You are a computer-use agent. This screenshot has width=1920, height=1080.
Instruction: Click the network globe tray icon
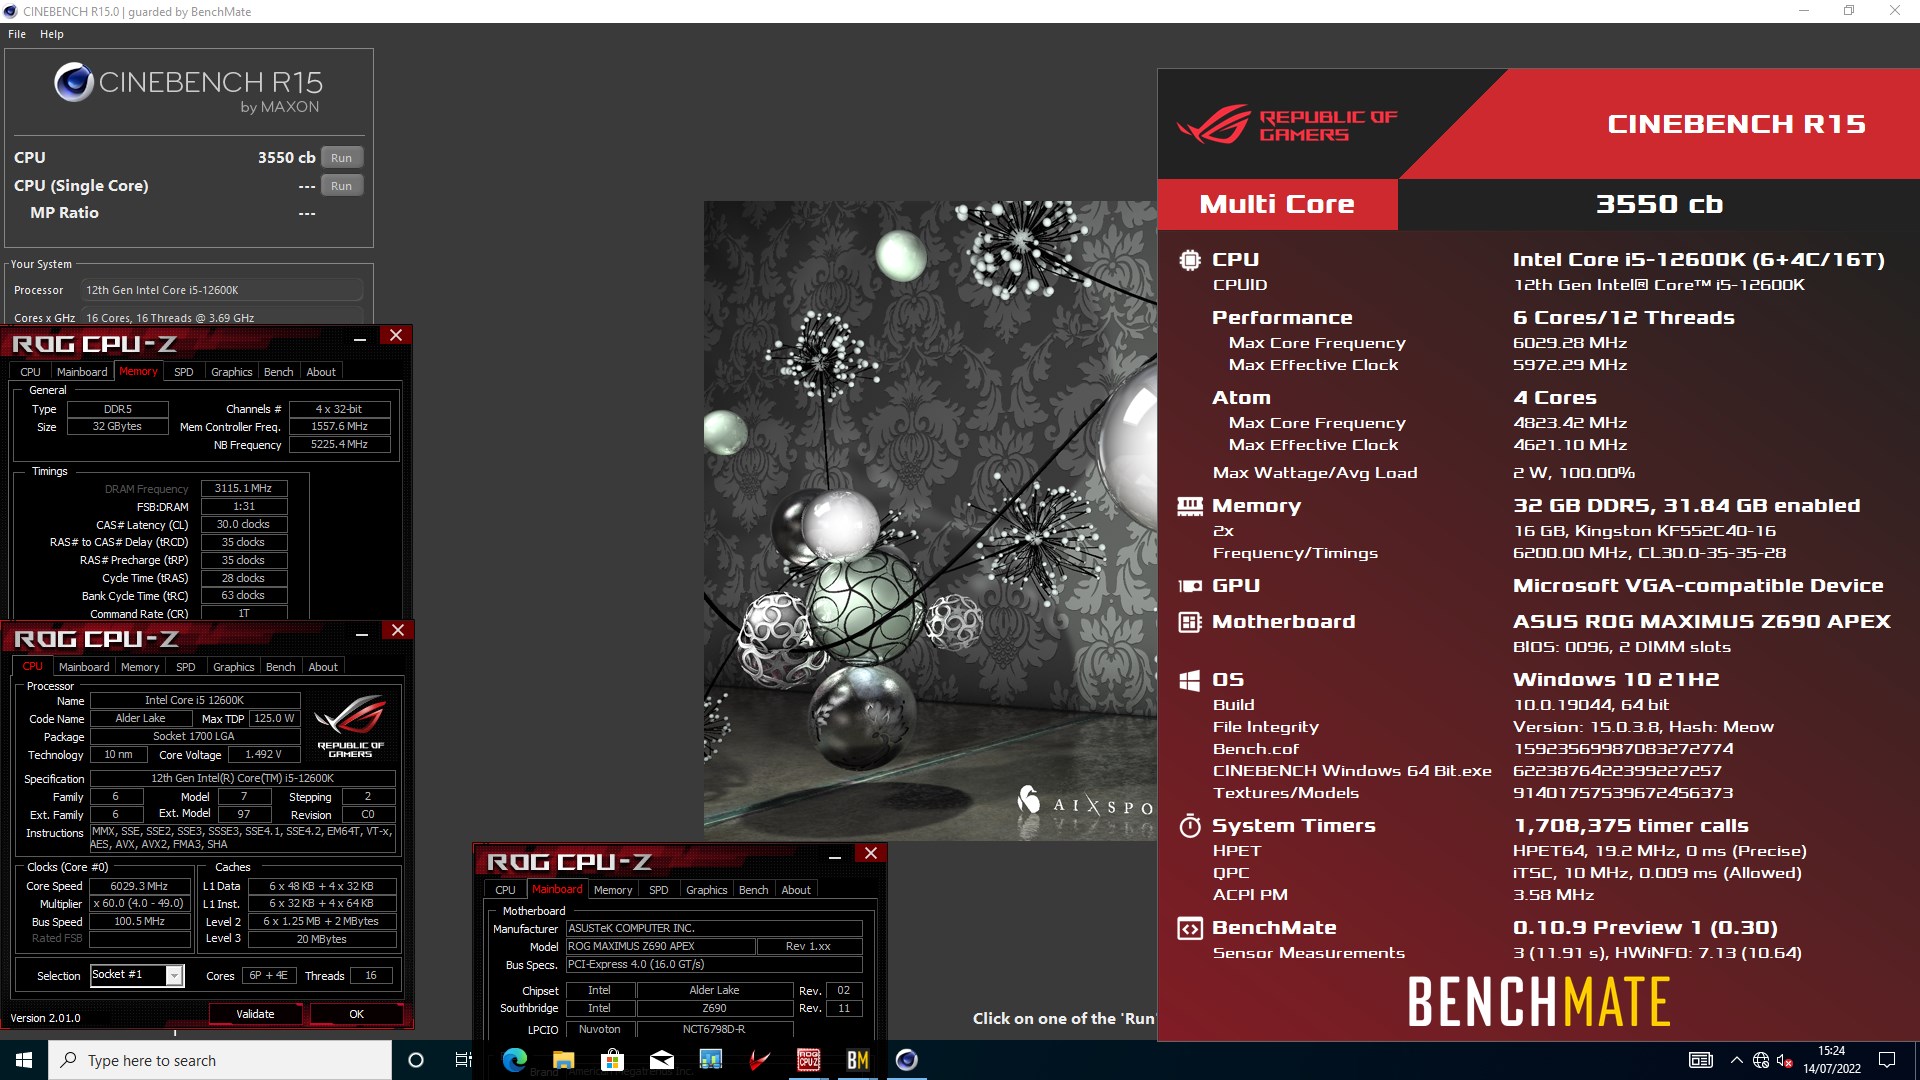click(x=1761, y=1060)
